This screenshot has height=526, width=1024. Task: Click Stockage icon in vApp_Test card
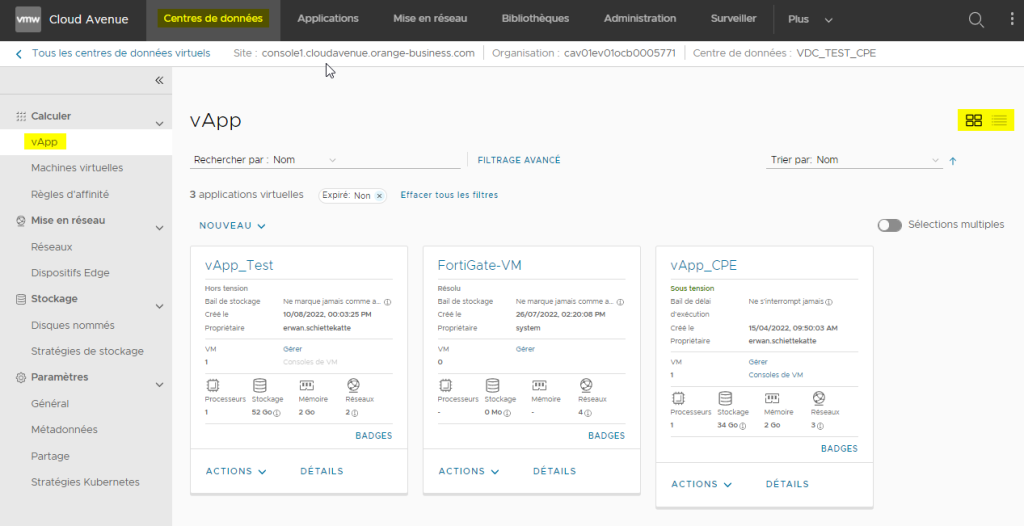coord(259,385)
